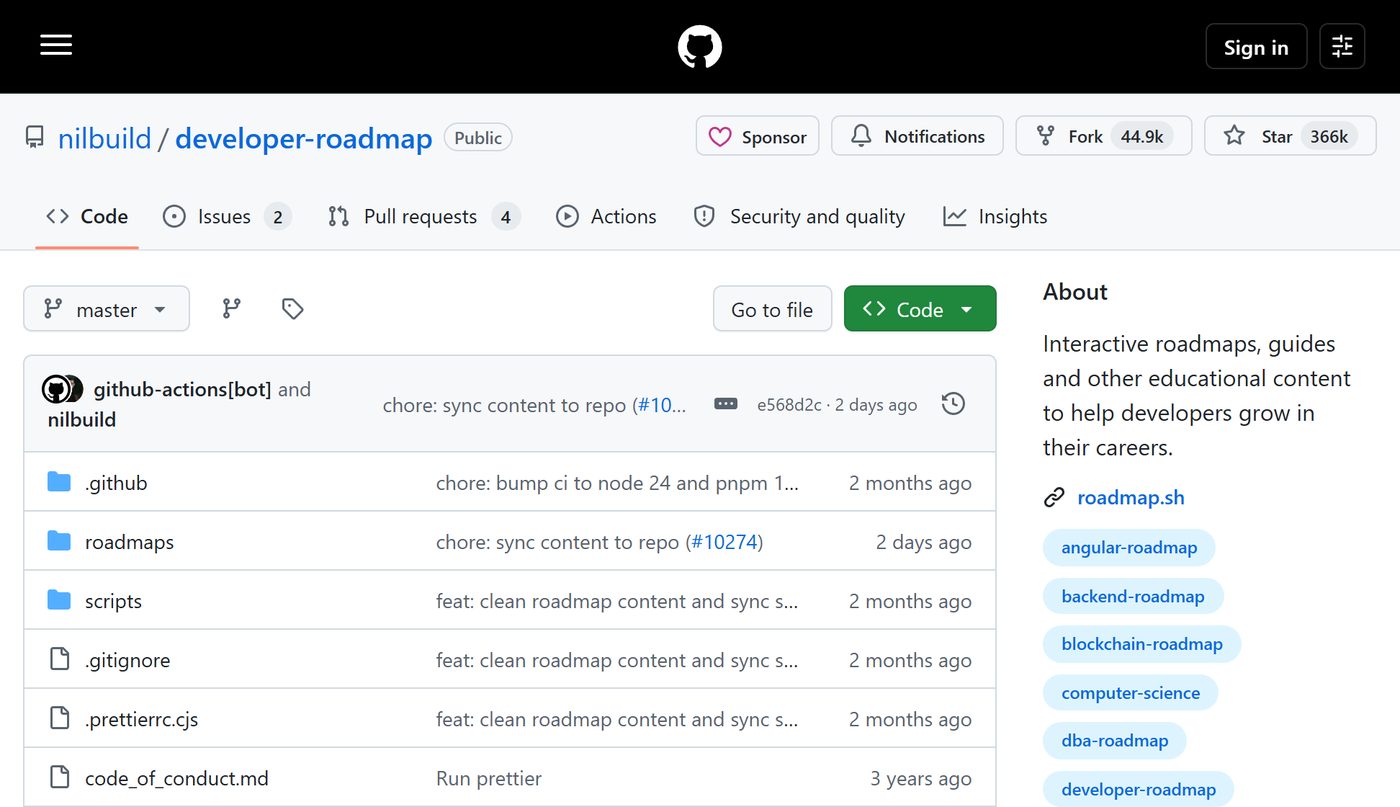Click the scripts folder icon

59,600
